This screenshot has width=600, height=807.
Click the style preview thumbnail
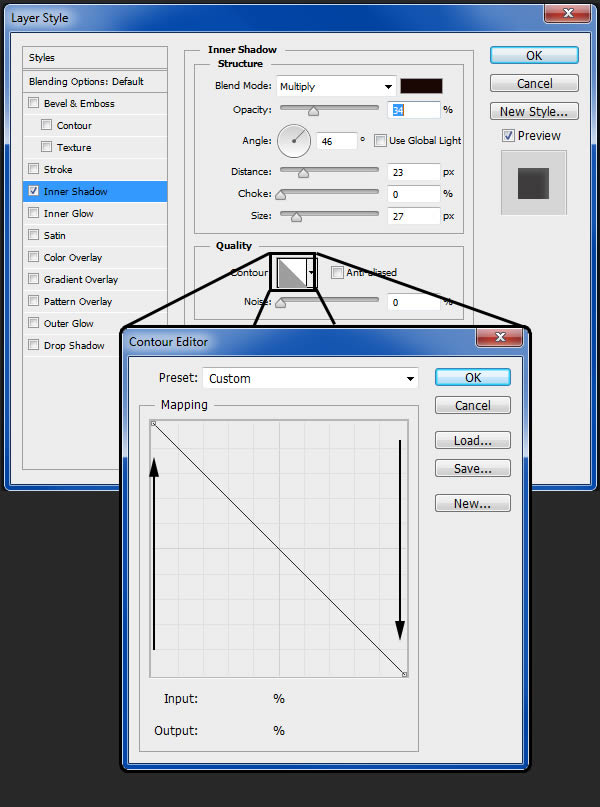(x=534, y=183)
